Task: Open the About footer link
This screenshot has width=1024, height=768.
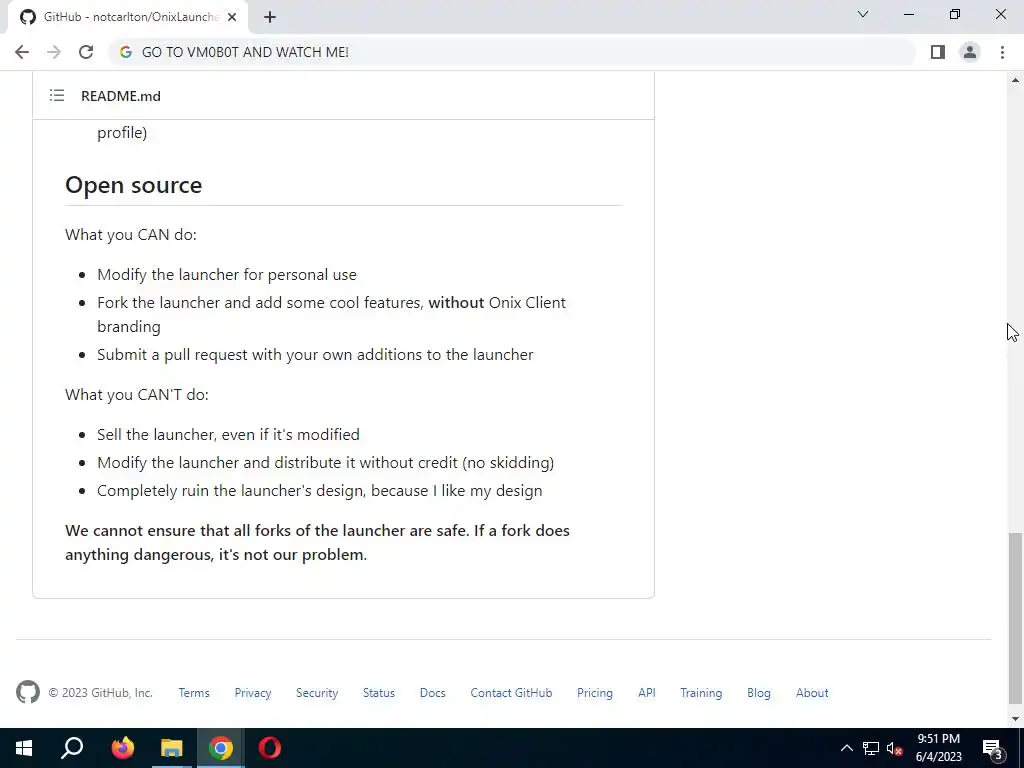Action: (x=812, y=693)
